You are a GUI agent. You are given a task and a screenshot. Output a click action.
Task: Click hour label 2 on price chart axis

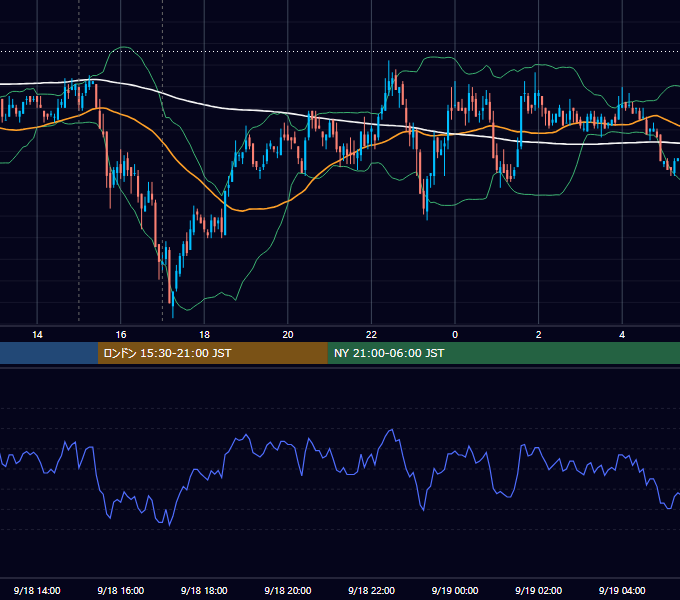click(x=539, y=335)
